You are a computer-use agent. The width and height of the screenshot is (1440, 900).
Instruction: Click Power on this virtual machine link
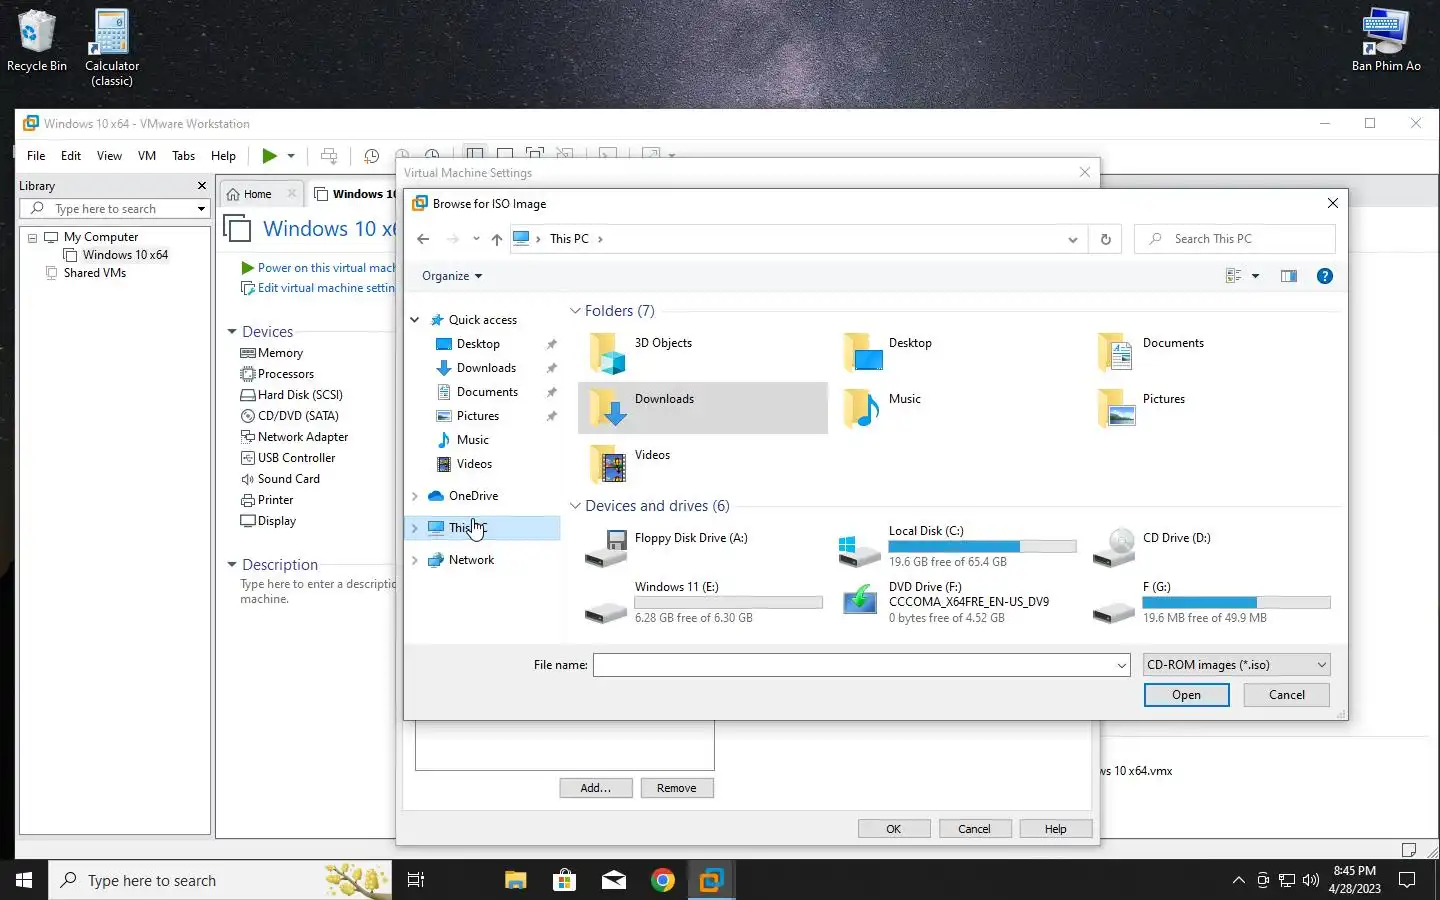coord(326,268)
